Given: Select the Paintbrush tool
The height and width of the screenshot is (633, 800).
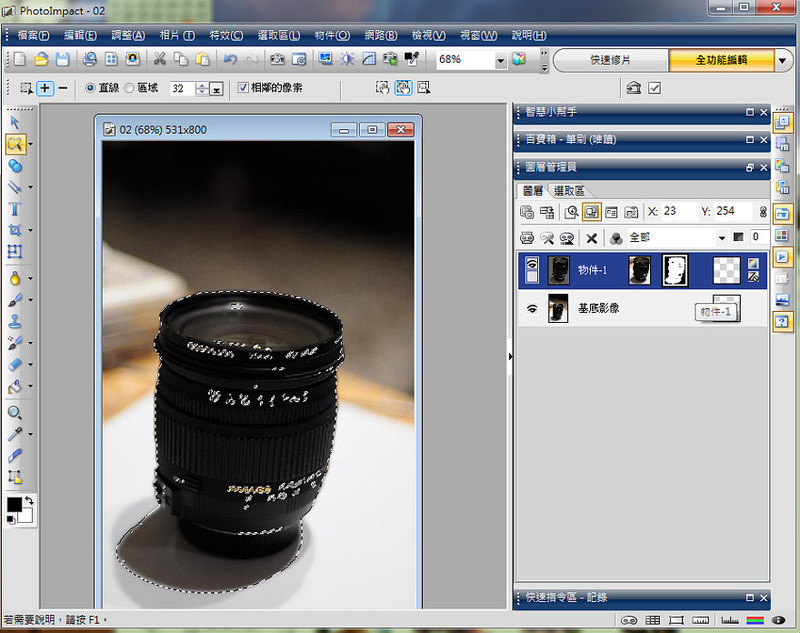Looking at the screenshot, I should (14, 300).
